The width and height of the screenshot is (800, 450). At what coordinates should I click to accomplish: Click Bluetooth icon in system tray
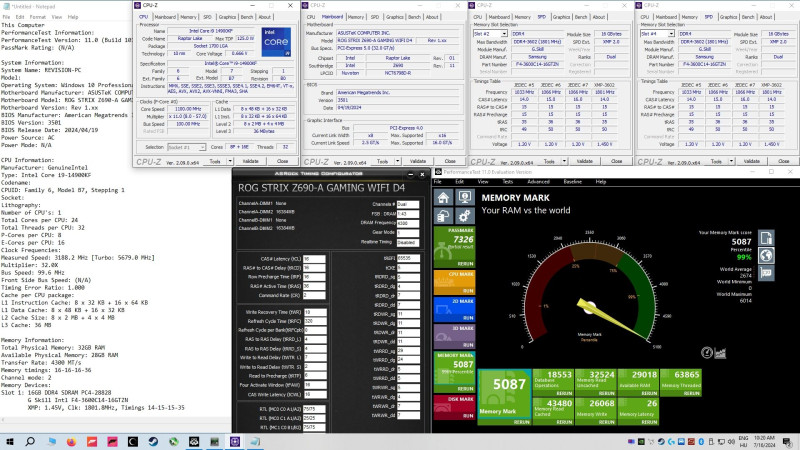click(x=701, y=442)
